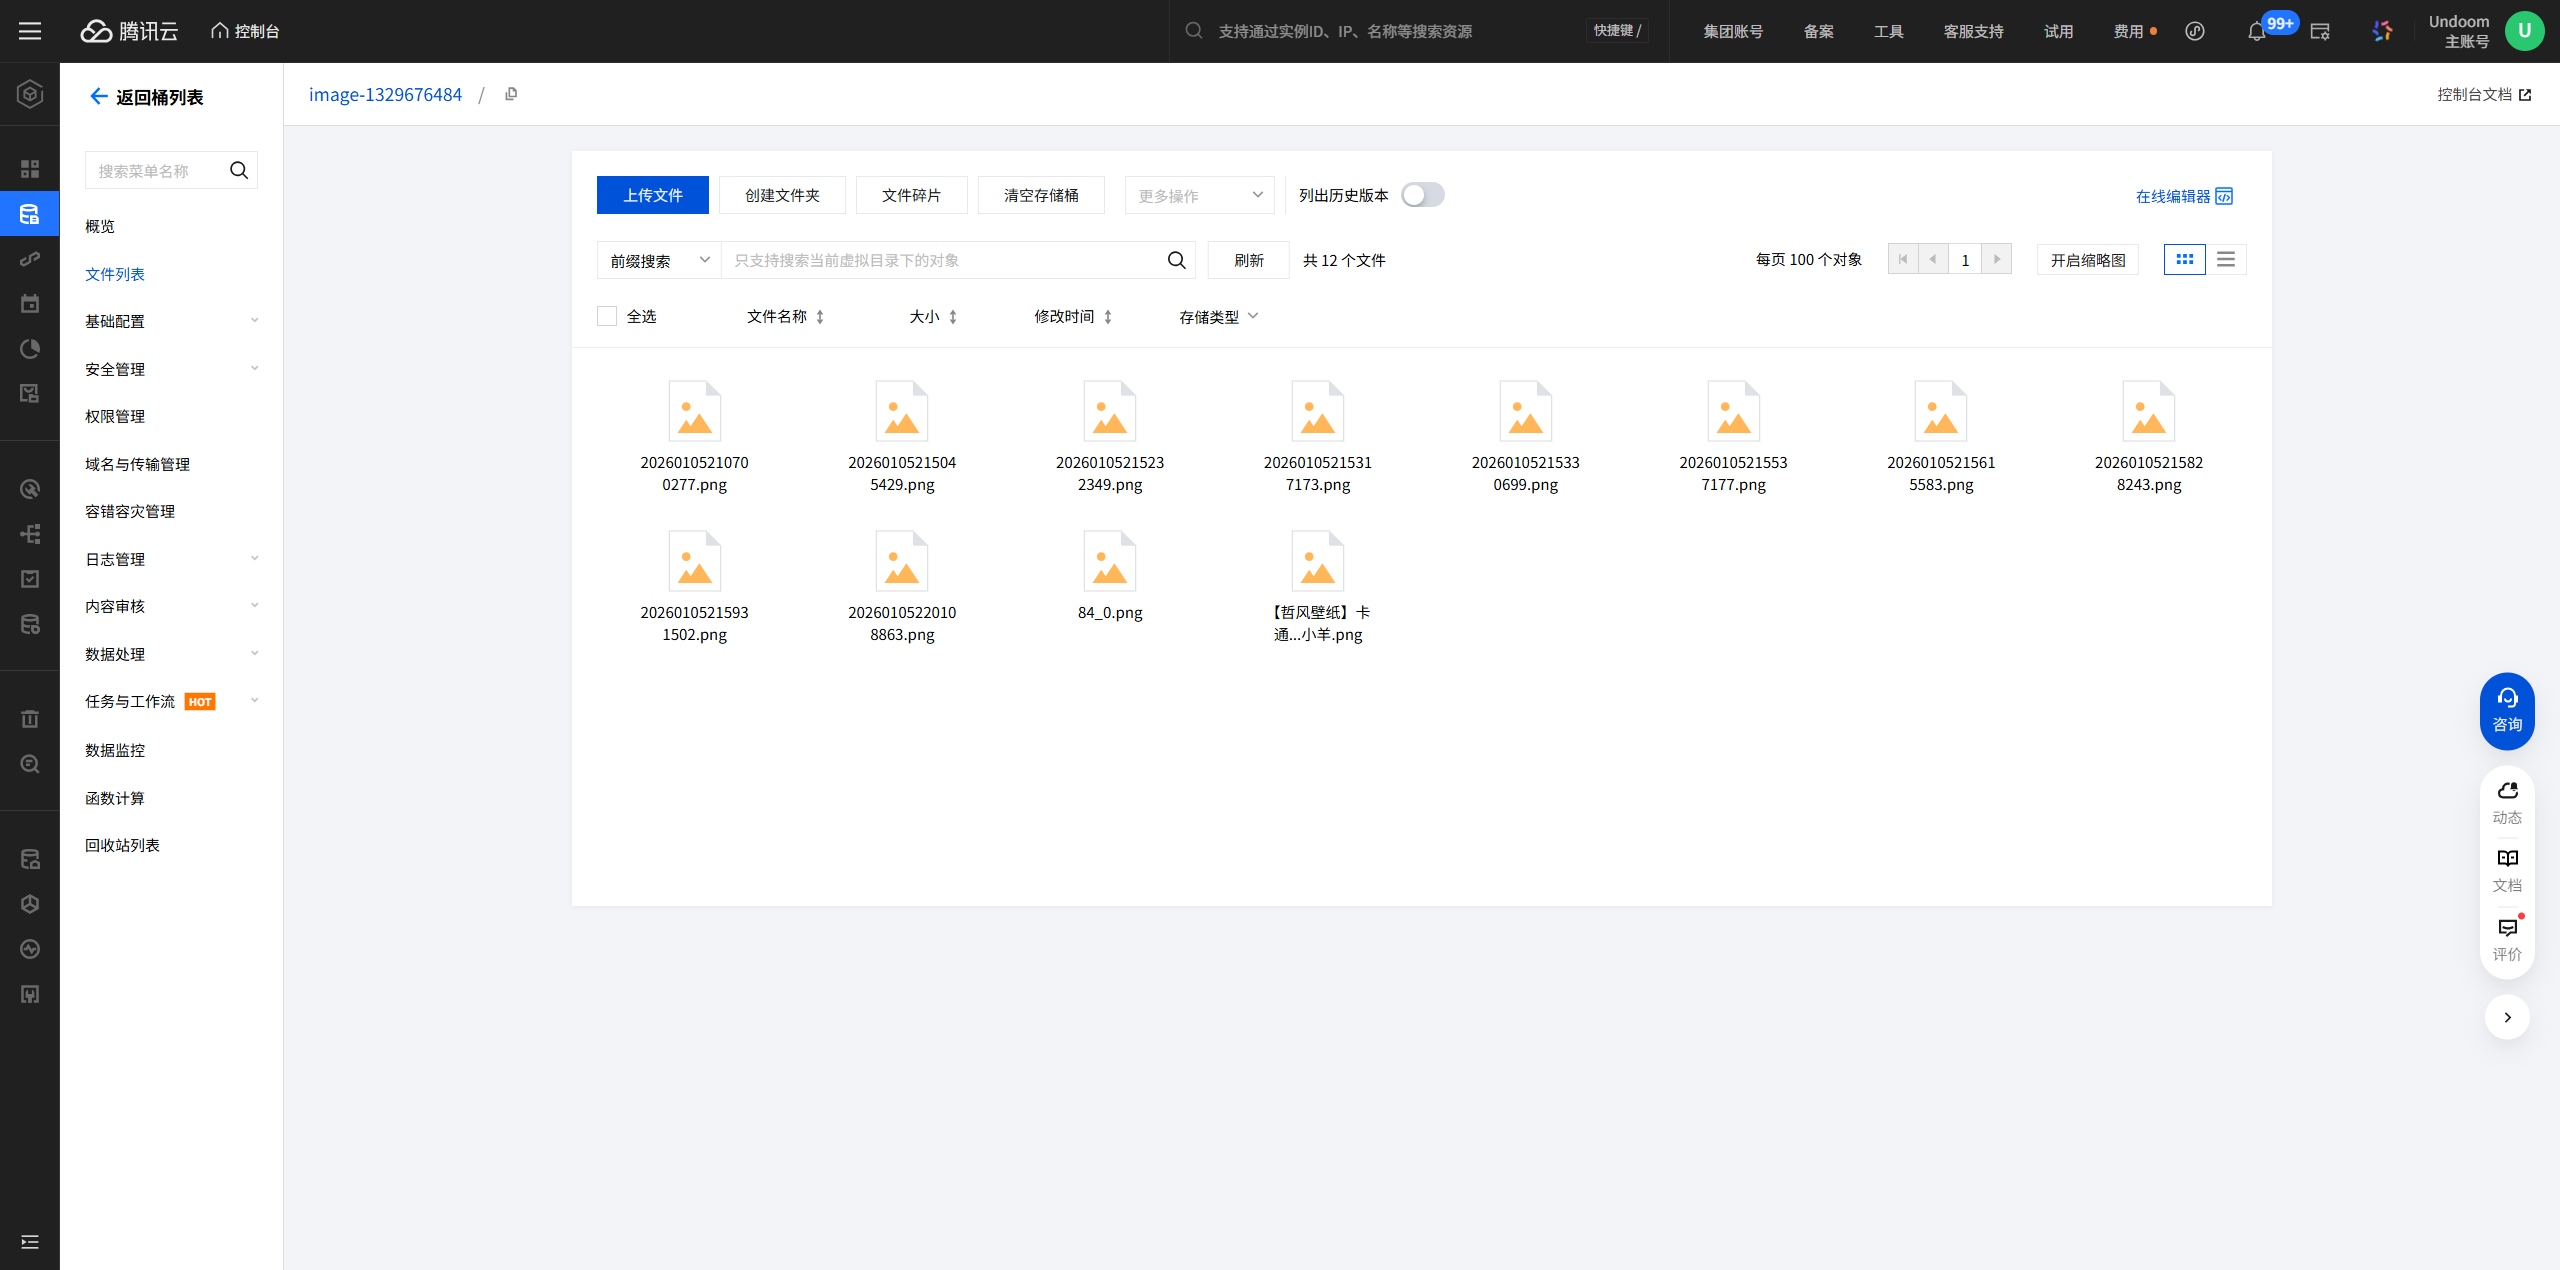Open the hamburger menu in top bar
Screen dimensions: 2560x1270
[30, 31]
